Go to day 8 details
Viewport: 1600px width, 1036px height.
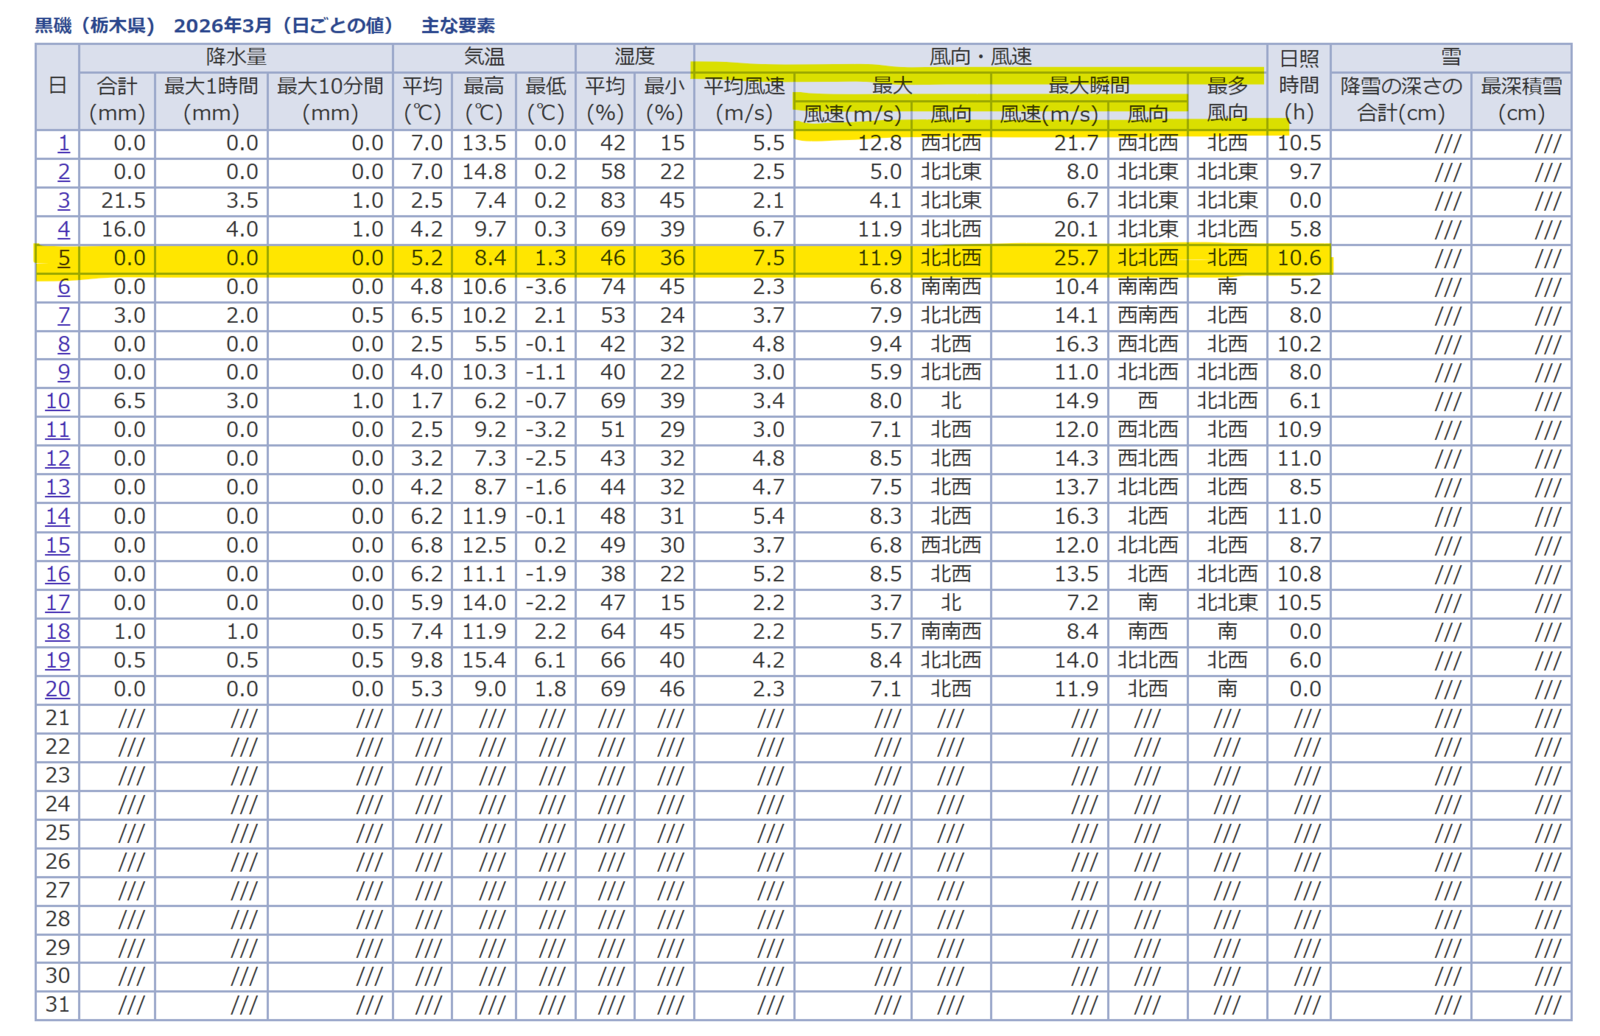click(64, 345)
